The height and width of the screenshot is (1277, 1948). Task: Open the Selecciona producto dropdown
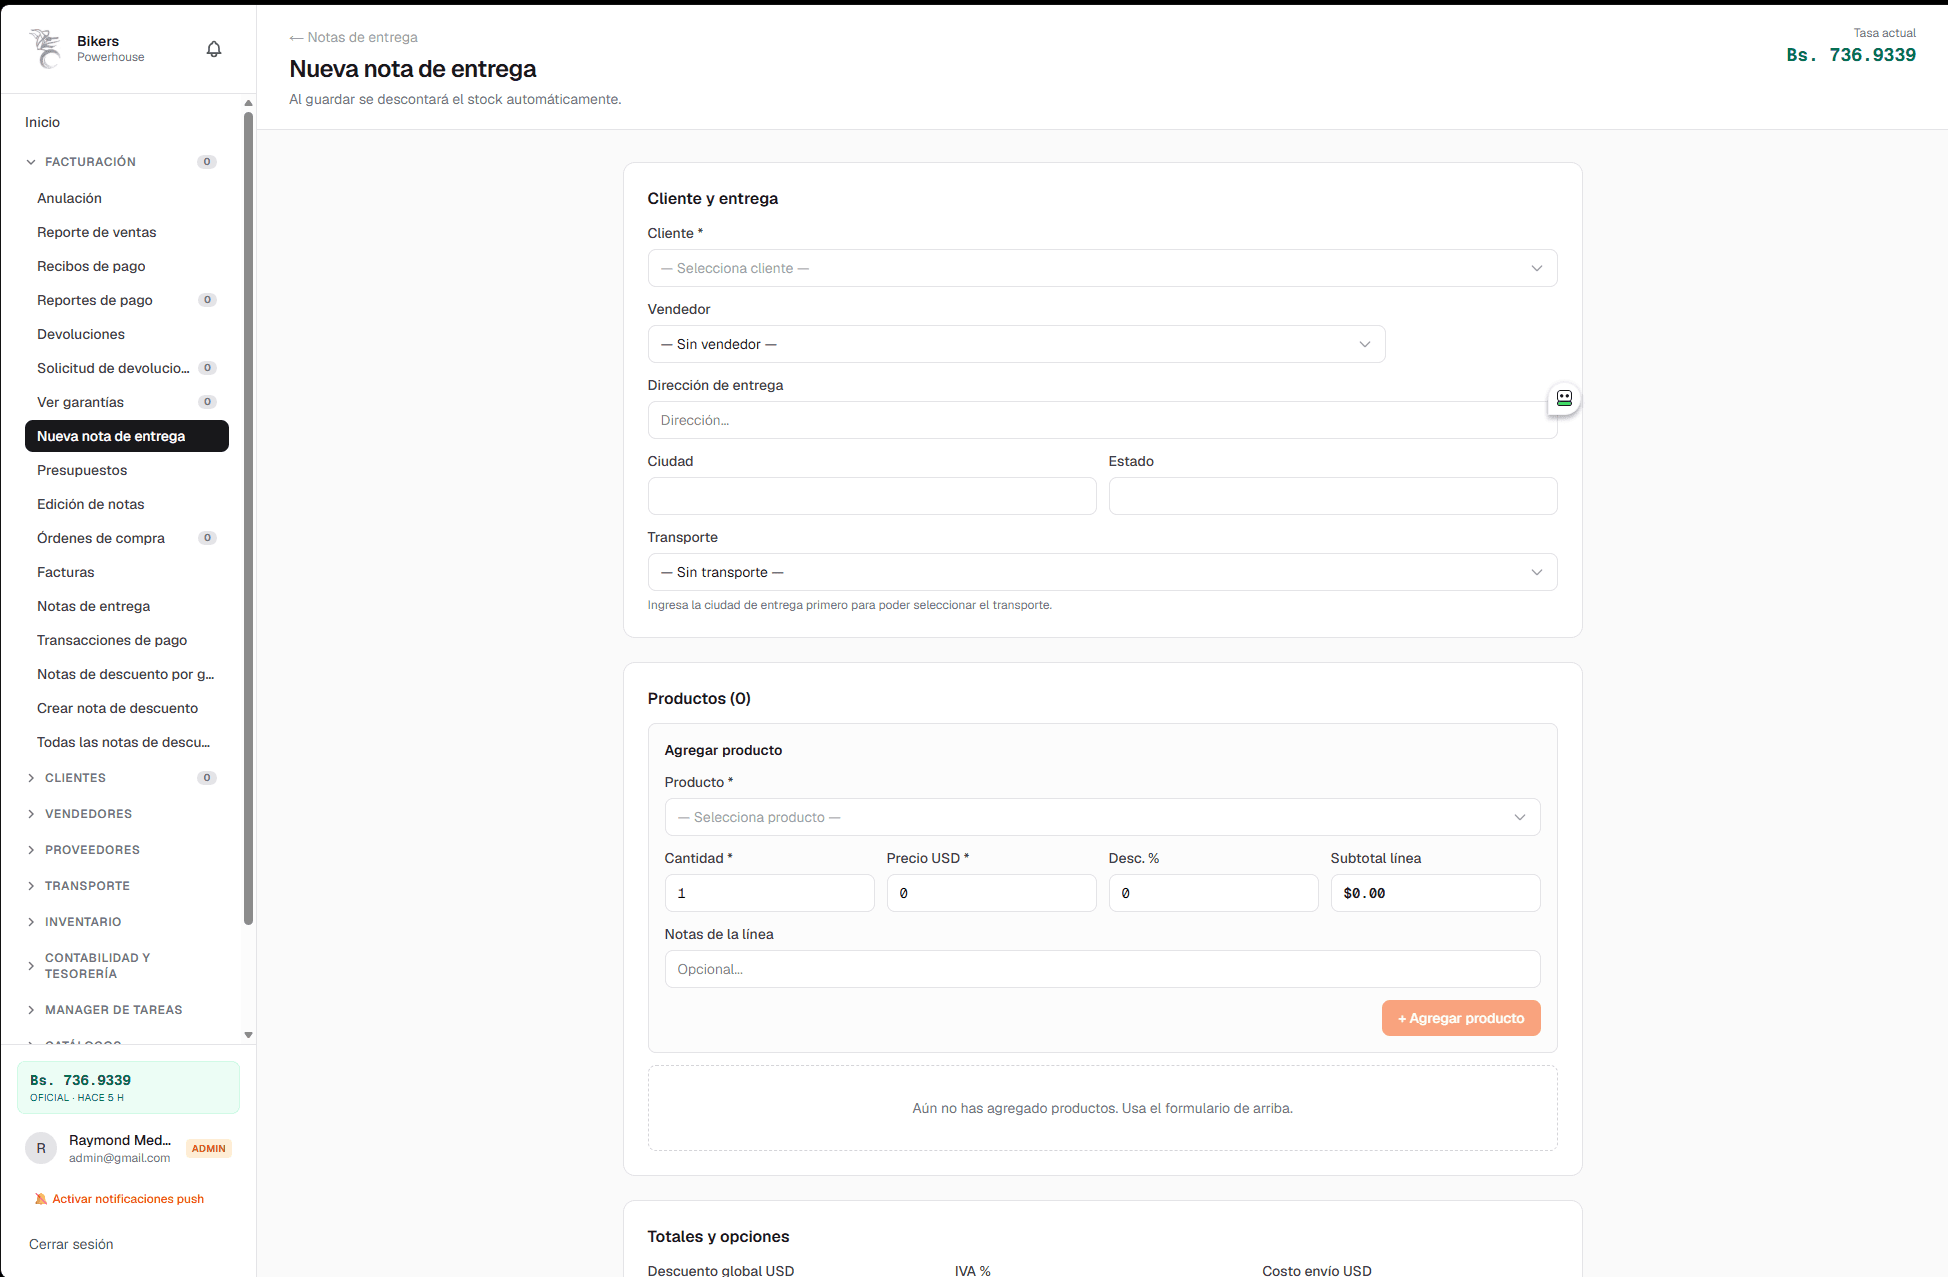coord(1102,817)
